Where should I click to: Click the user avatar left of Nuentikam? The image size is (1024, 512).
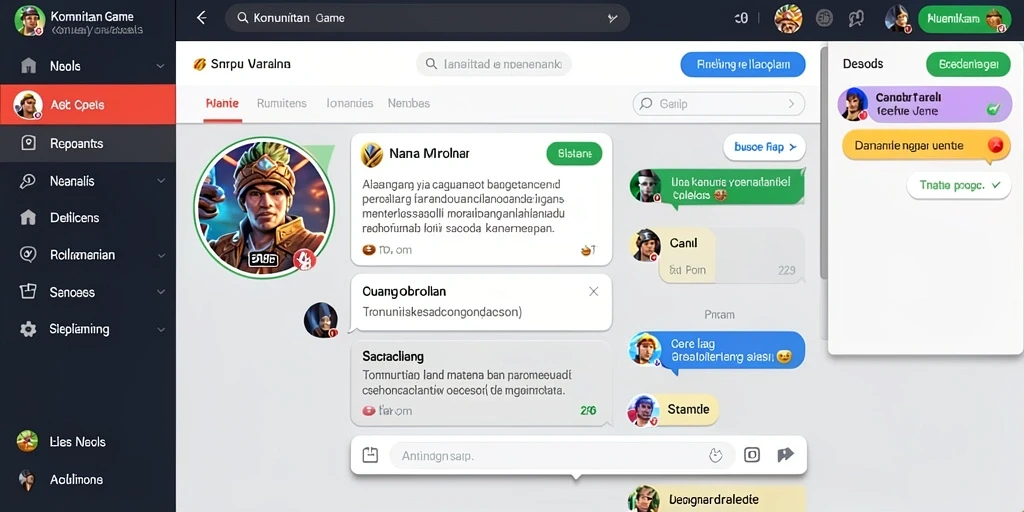click(x=898, y=18)
